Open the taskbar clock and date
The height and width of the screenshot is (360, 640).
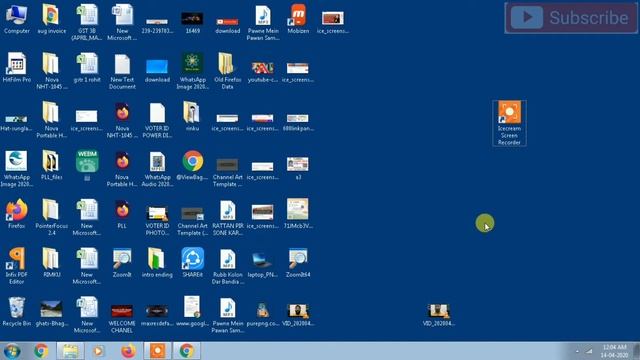(614, 351)
